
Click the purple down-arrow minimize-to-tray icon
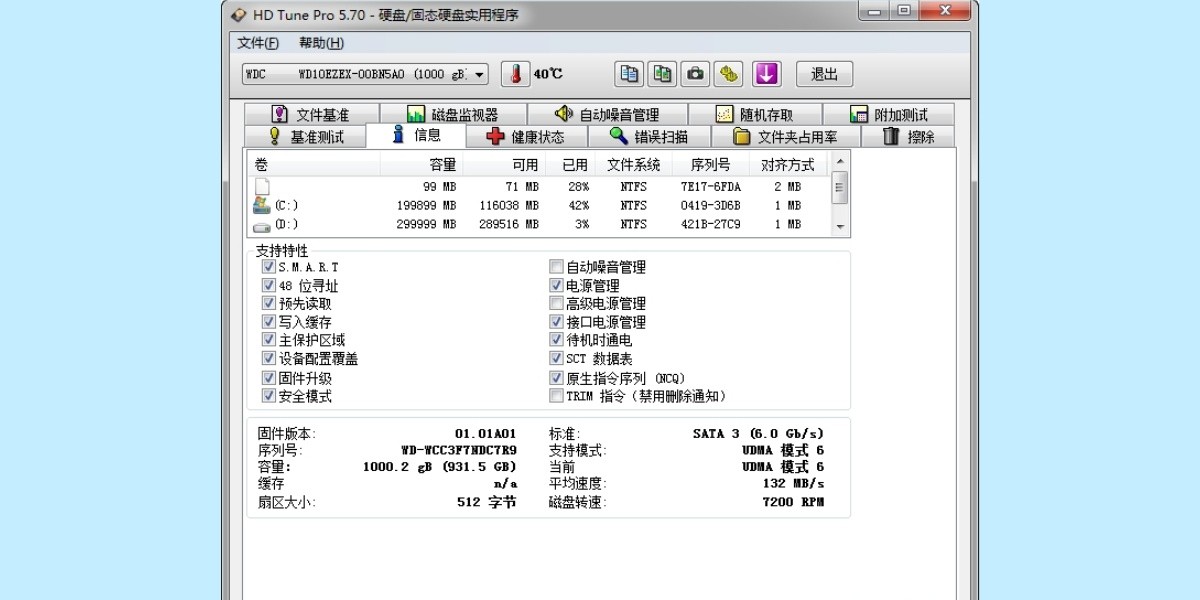766,74
